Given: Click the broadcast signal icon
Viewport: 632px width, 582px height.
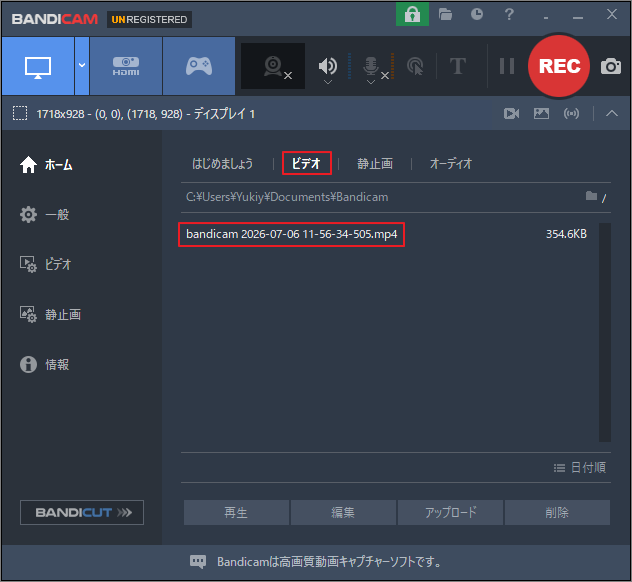Looking at the screenshot, I should [x=571, y=114].
